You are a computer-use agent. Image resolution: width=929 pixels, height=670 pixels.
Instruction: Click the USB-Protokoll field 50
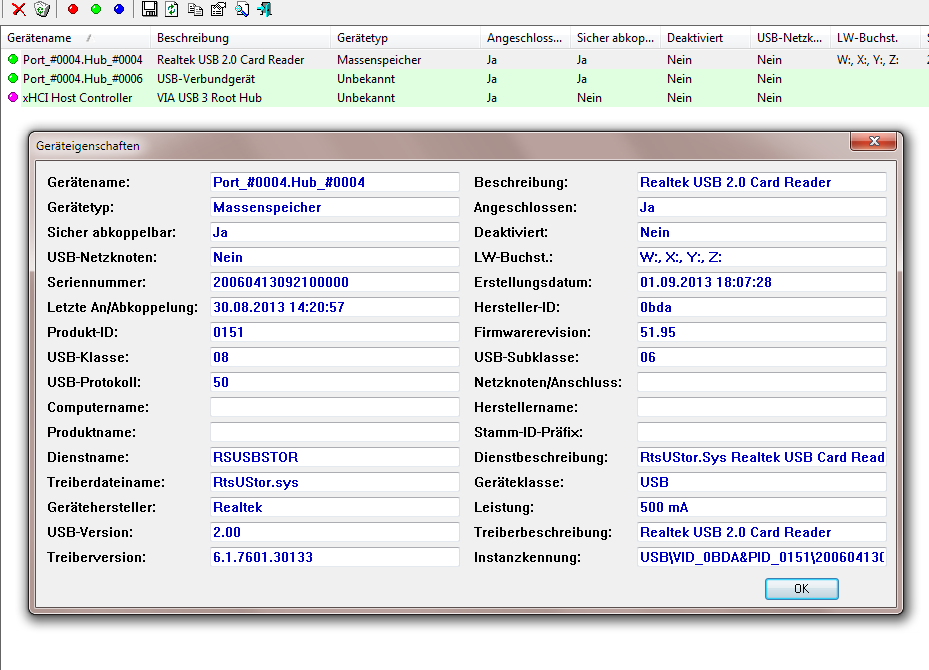335,382
